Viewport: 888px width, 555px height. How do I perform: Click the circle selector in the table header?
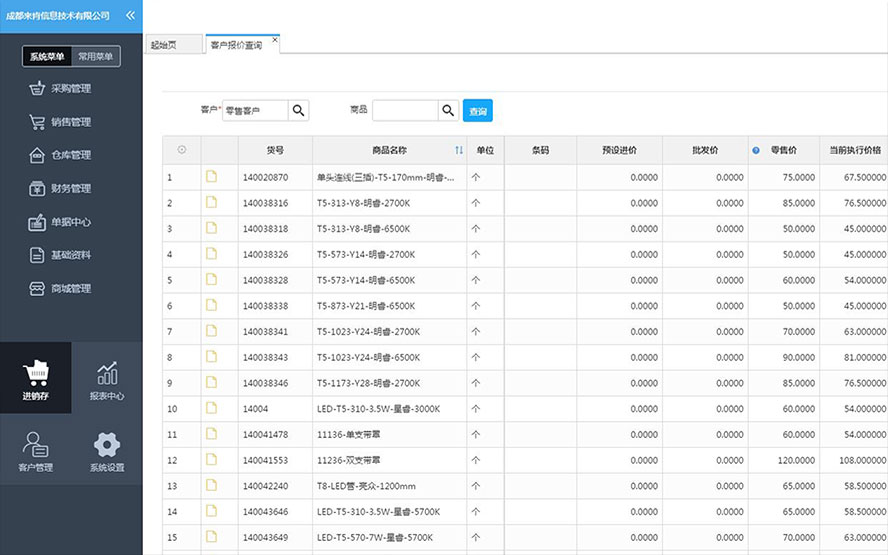coord(182,150)
